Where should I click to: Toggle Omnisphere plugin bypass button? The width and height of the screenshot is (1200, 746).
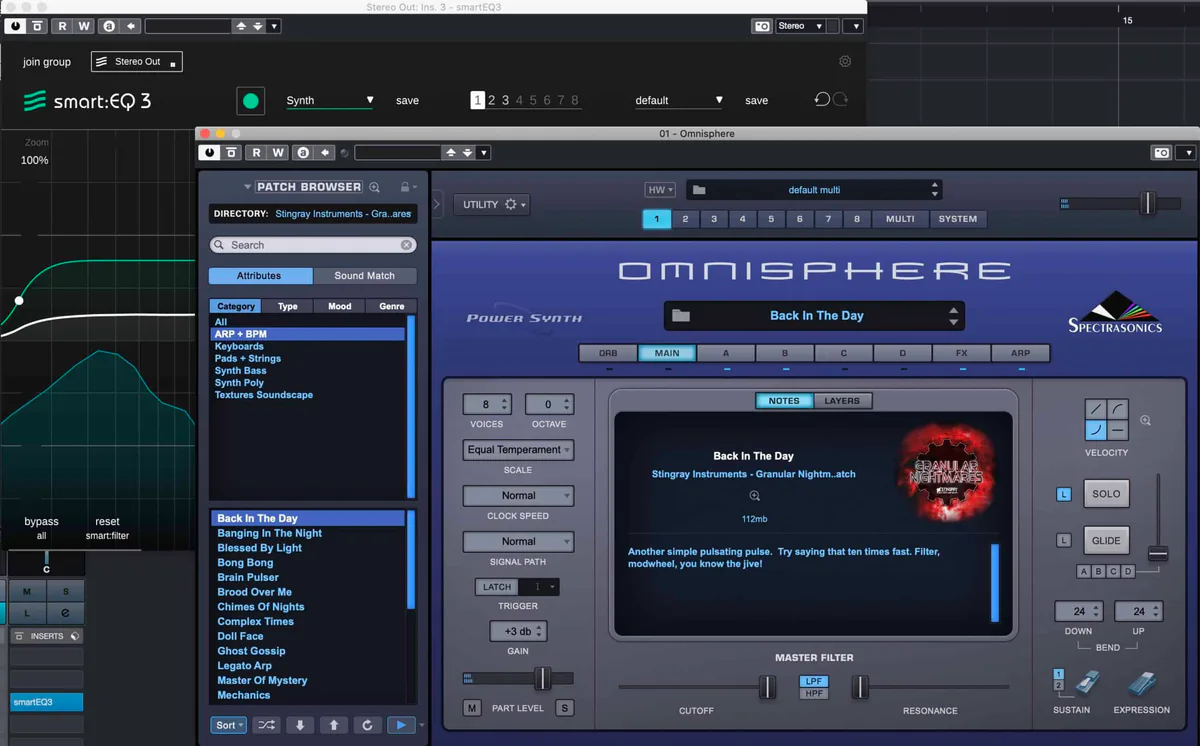(231, 153)
